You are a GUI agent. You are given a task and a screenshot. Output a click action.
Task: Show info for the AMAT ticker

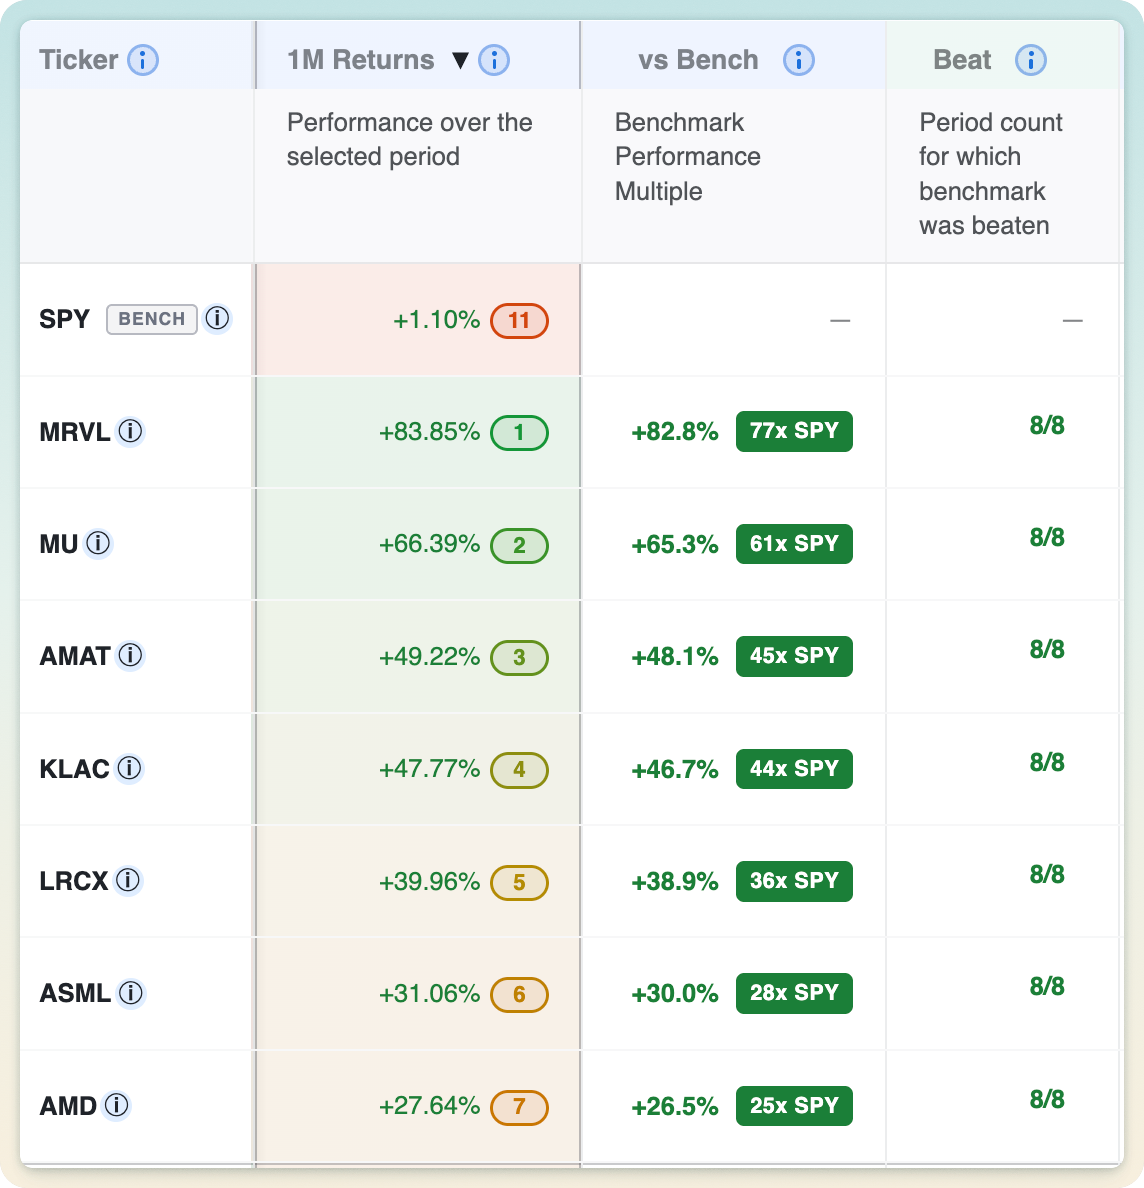coord(130,655)
